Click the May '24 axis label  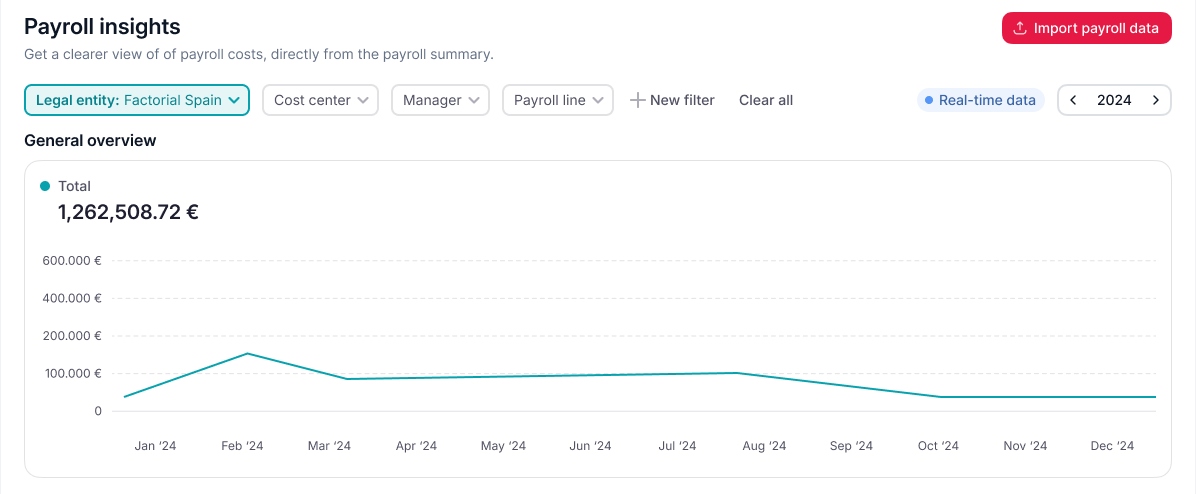click(x=503, y=446)
